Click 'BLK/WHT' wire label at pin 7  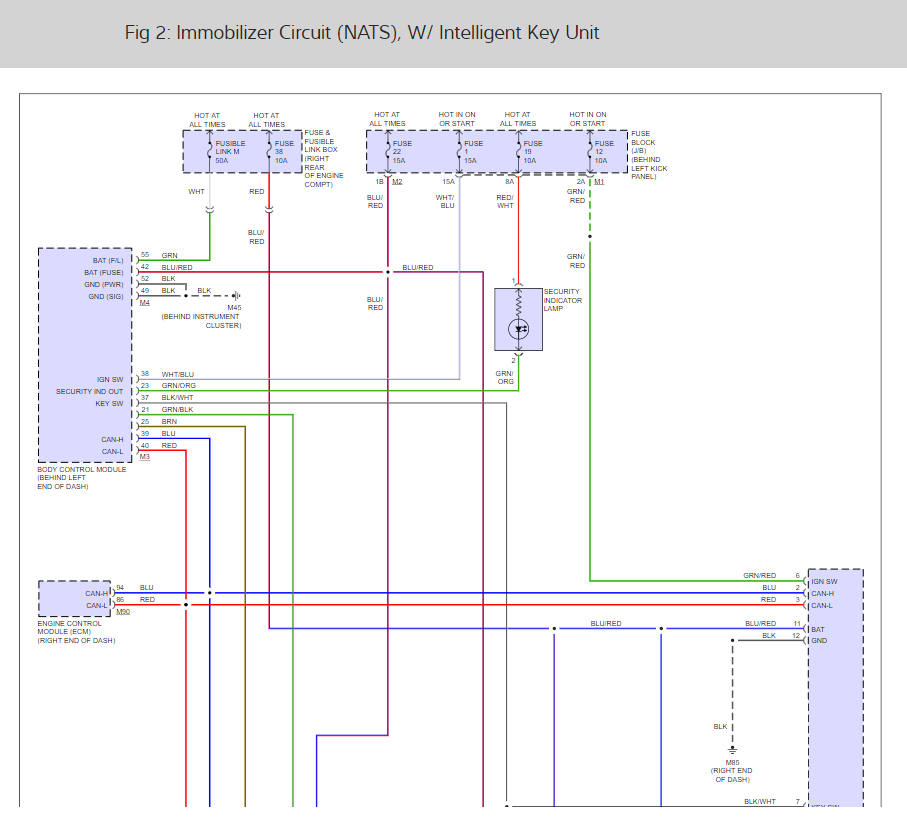[759, 801]
